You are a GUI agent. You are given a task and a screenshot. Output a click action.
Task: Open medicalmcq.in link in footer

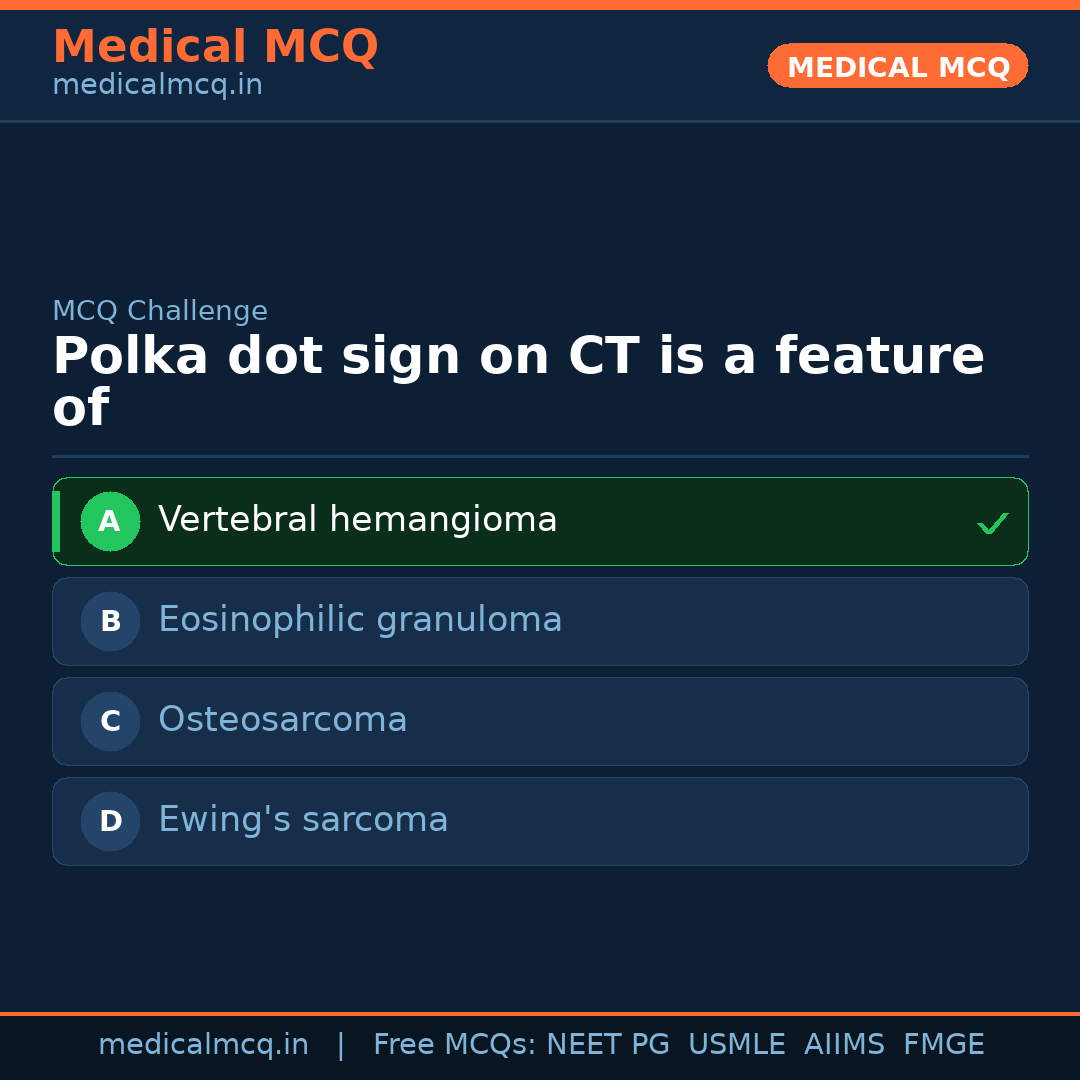coord(203,1045)
